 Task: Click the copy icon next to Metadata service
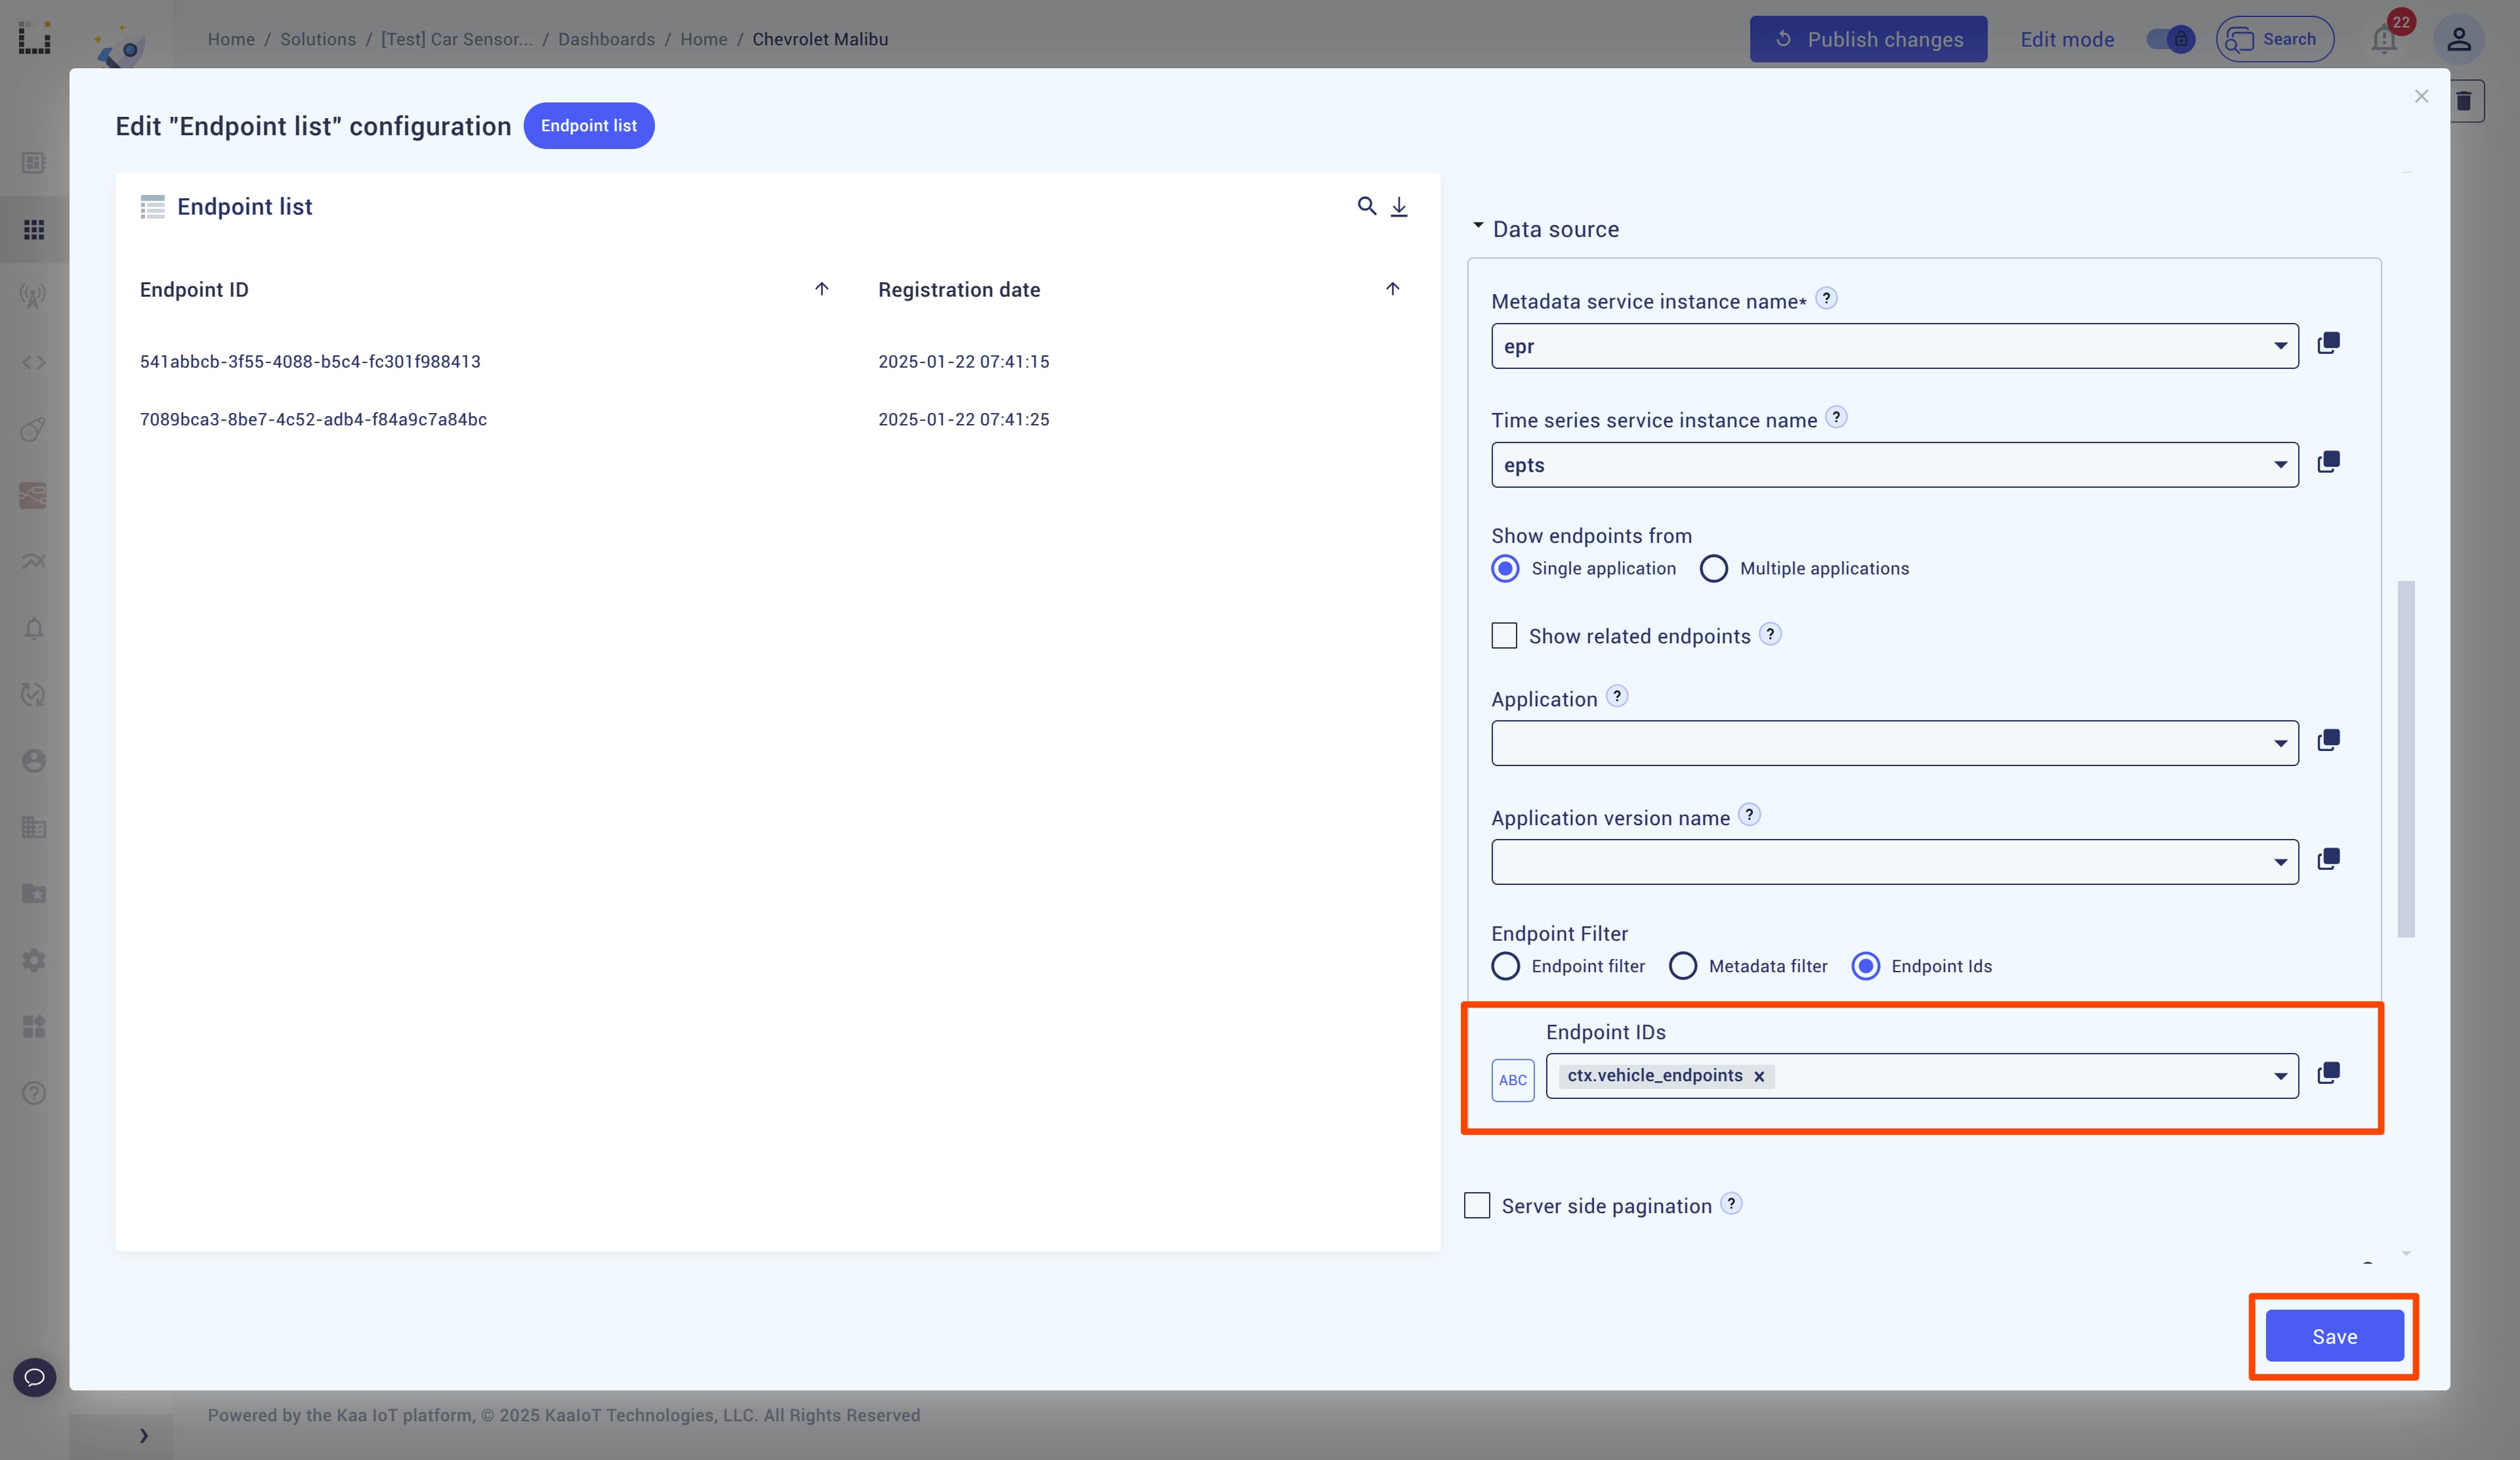2329,343
